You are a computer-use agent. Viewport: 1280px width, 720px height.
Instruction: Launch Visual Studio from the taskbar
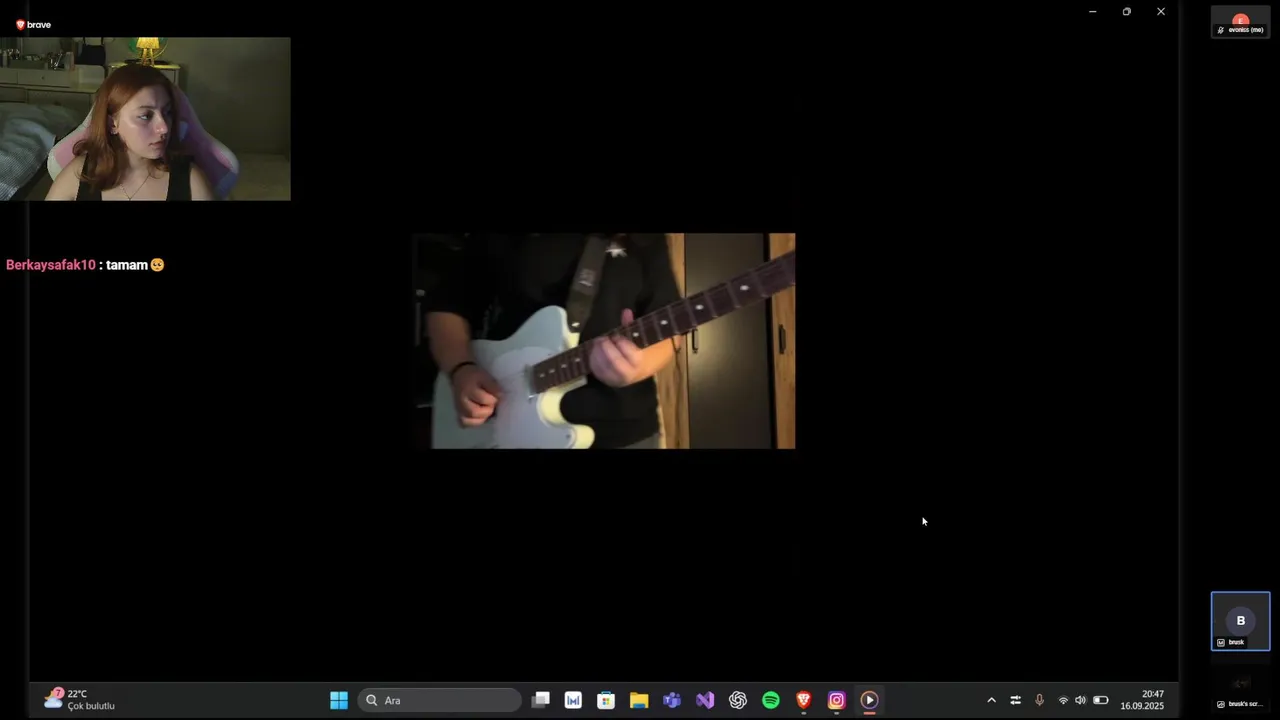[705, 700]
